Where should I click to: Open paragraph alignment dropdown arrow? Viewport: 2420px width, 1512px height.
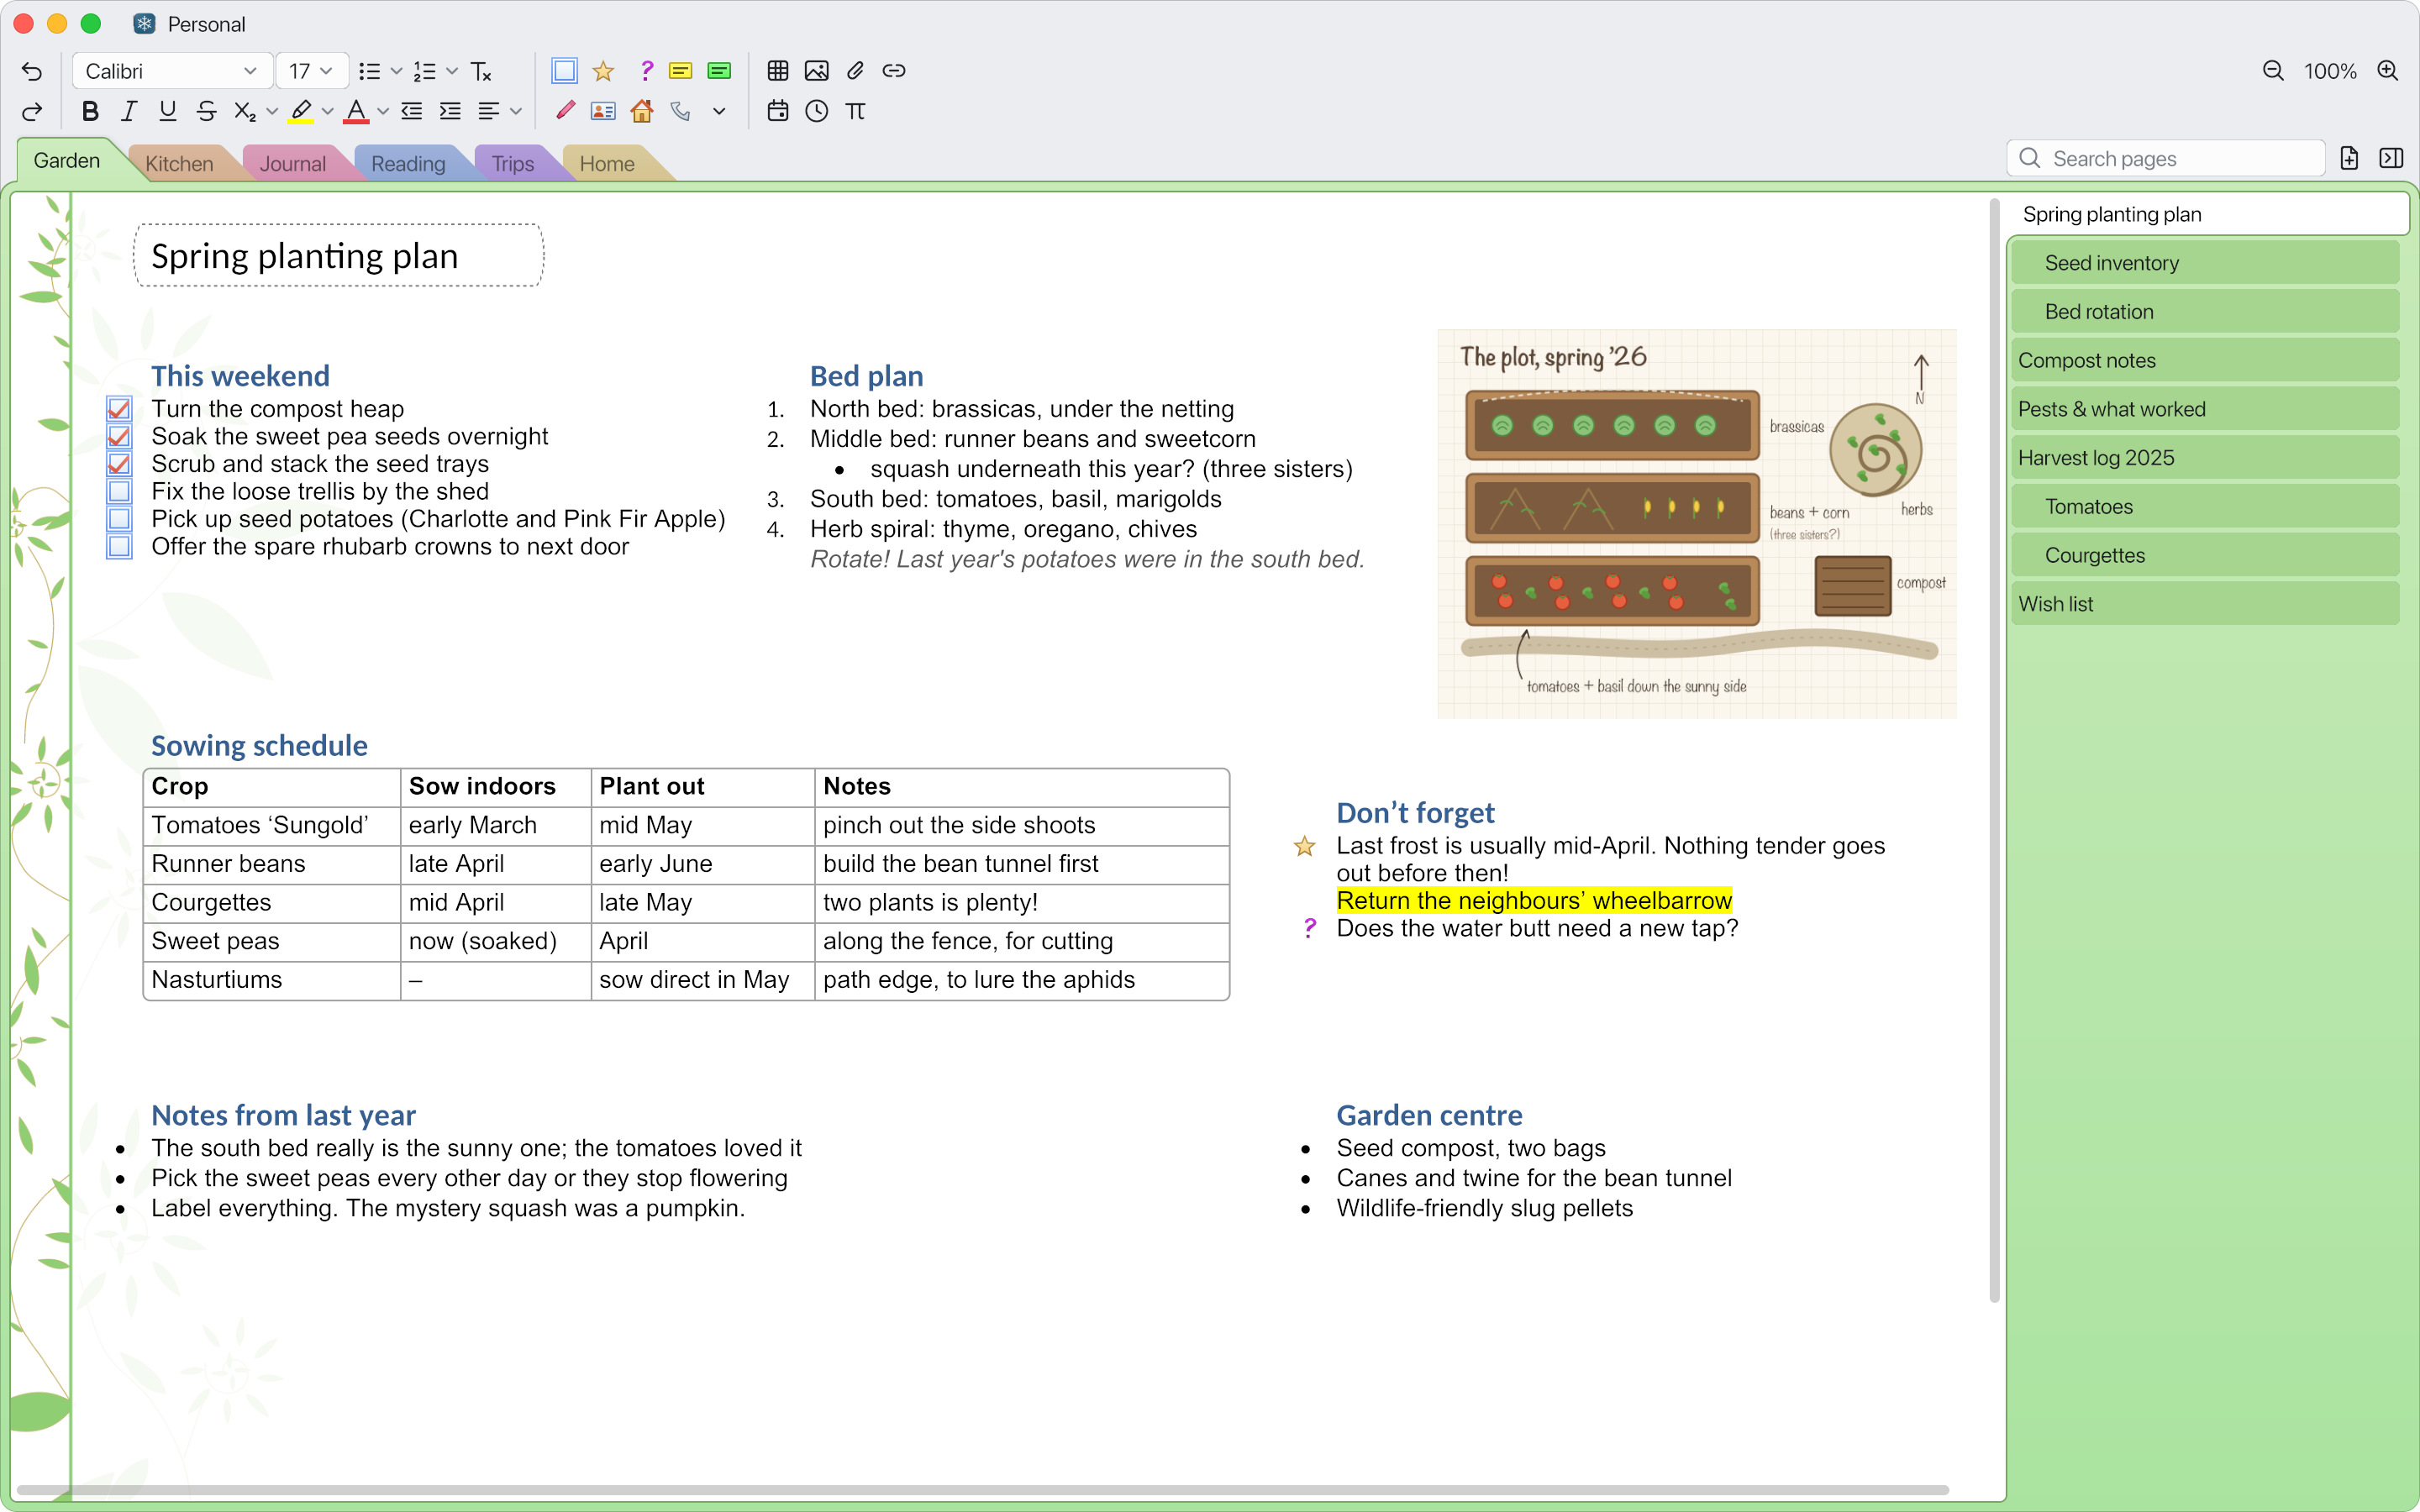click(x=516, y=111)
